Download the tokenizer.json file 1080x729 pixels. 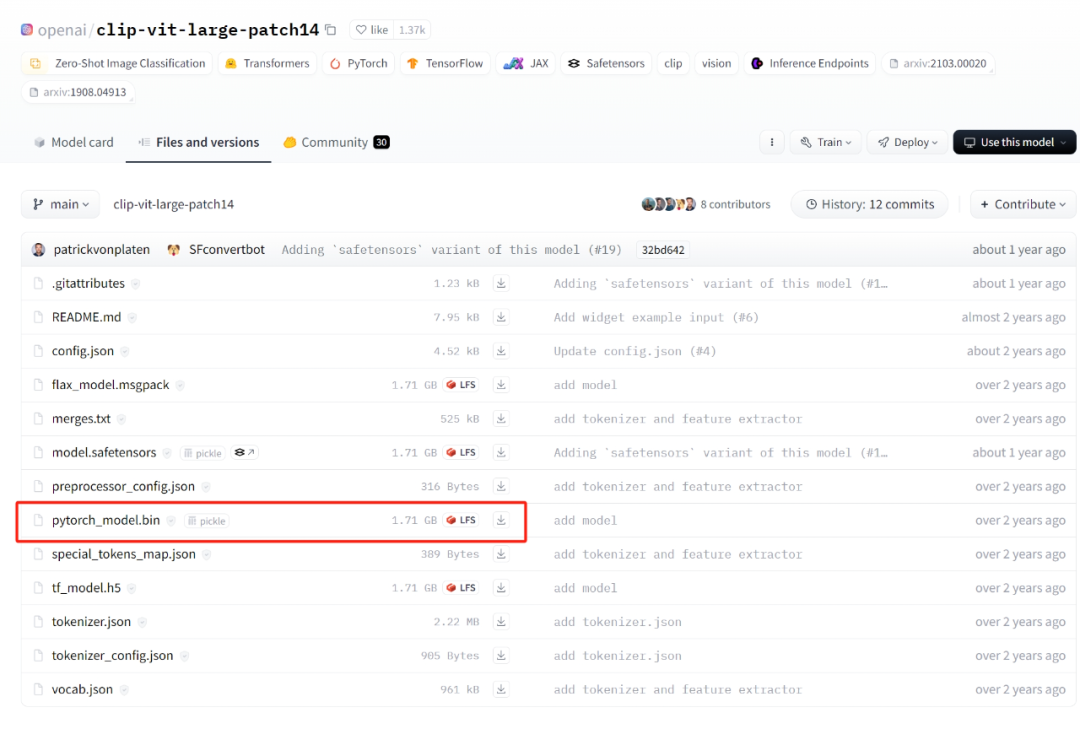(501, 622)
